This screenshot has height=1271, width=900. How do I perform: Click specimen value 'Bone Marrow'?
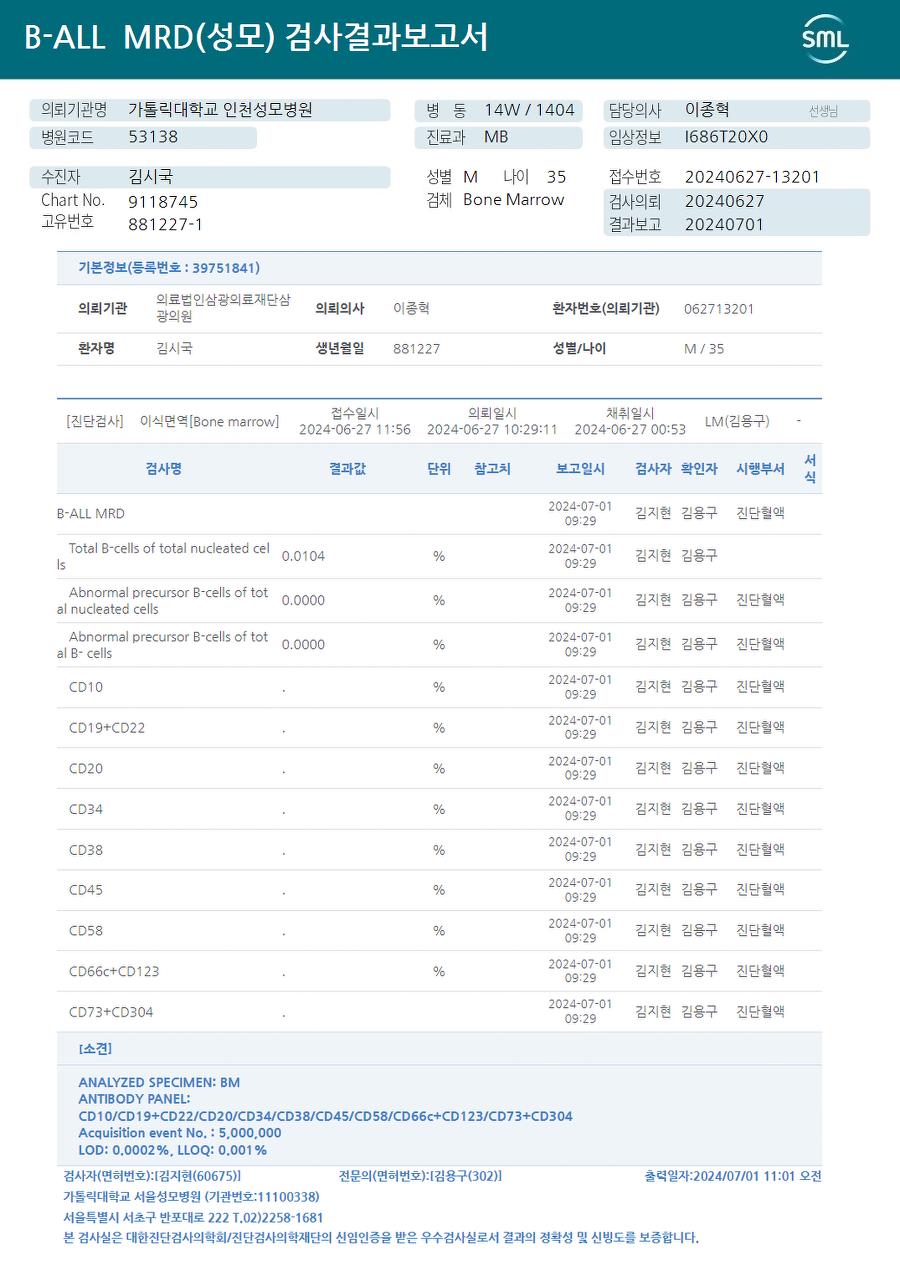pos(514,200)
